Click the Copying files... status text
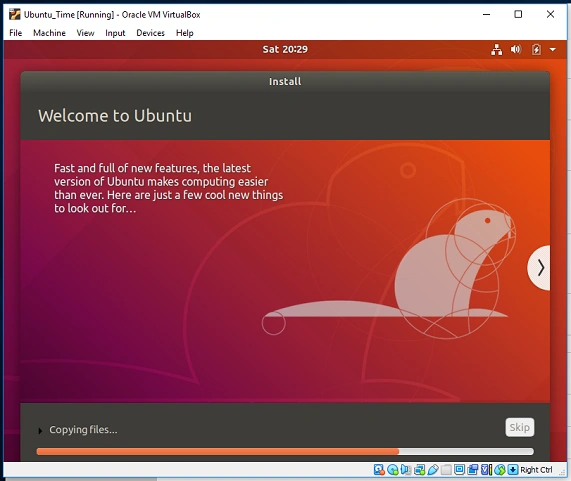Image resolution: width=571 pixels, height=481 pixels. [83, 430]
